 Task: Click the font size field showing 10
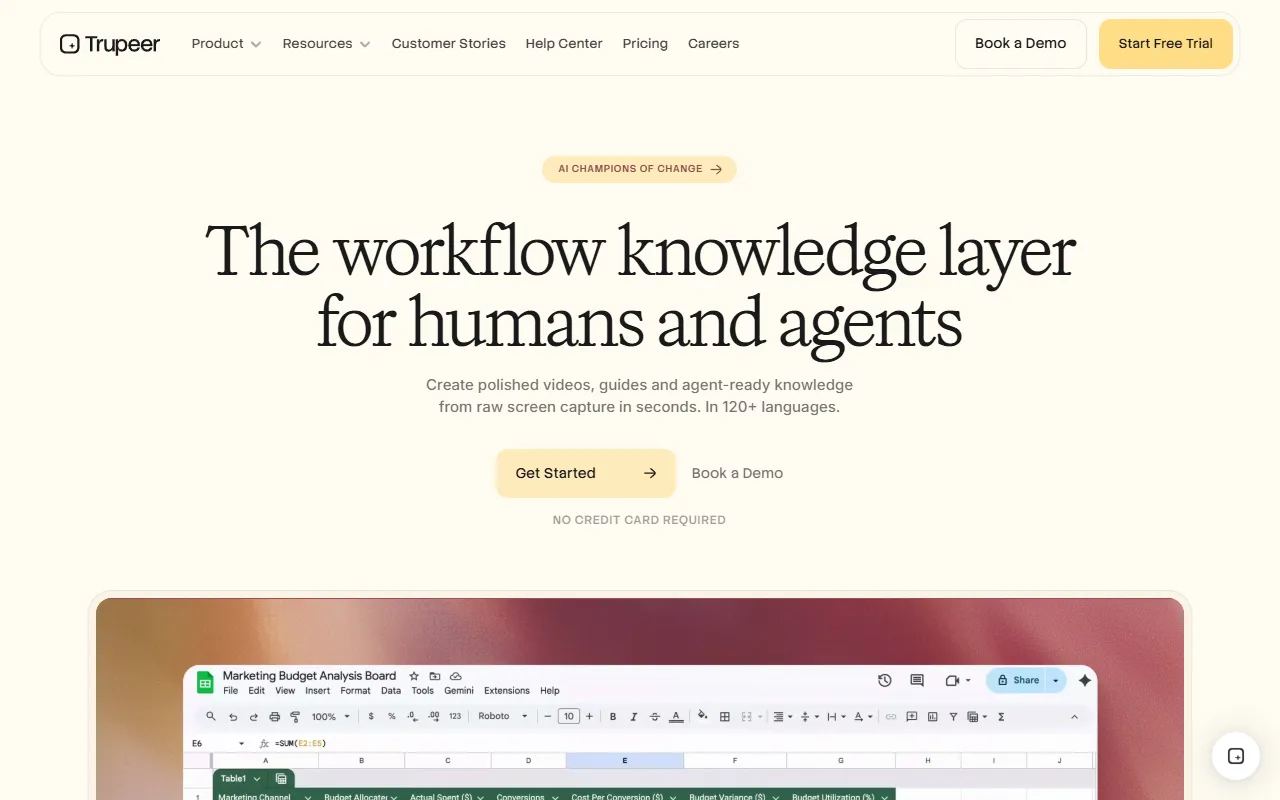[568, 716]
